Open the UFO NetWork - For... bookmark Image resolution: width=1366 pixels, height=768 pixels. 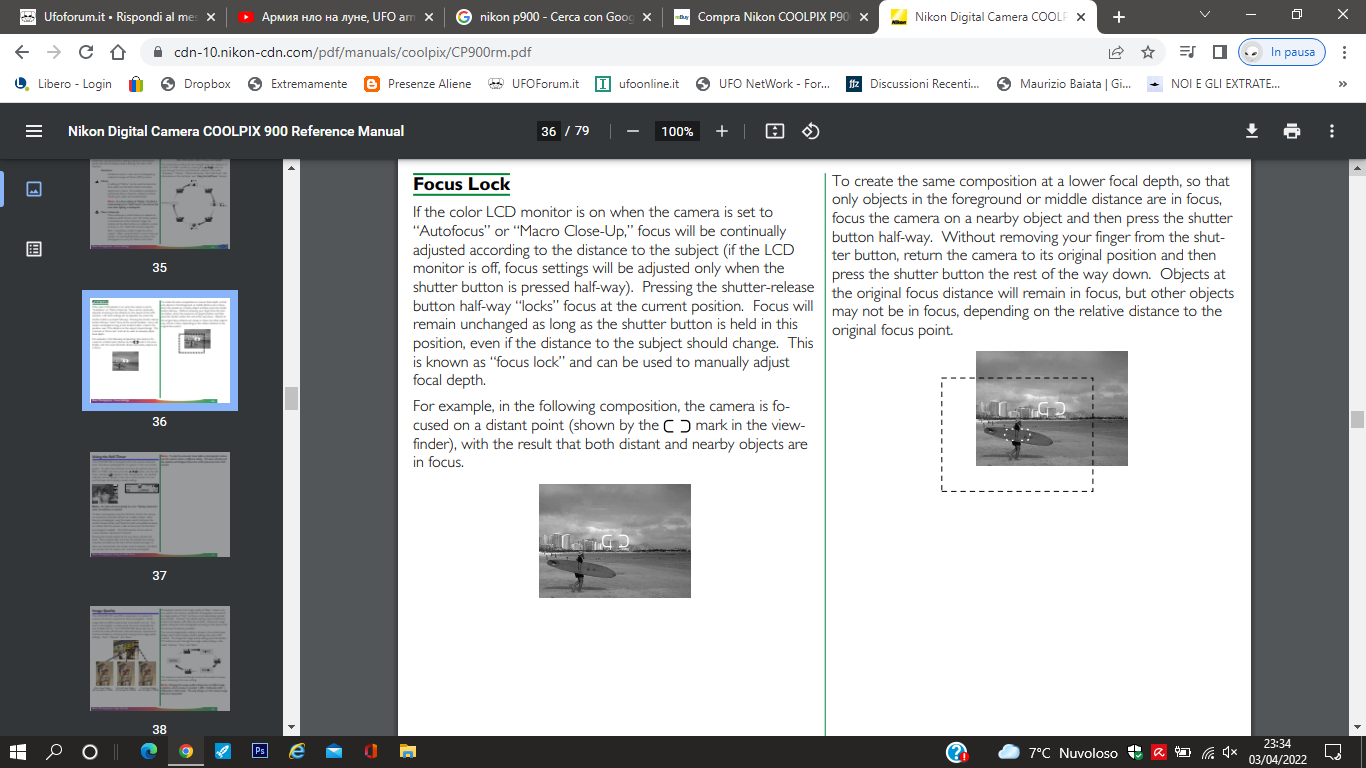click(x=763, y=84)
